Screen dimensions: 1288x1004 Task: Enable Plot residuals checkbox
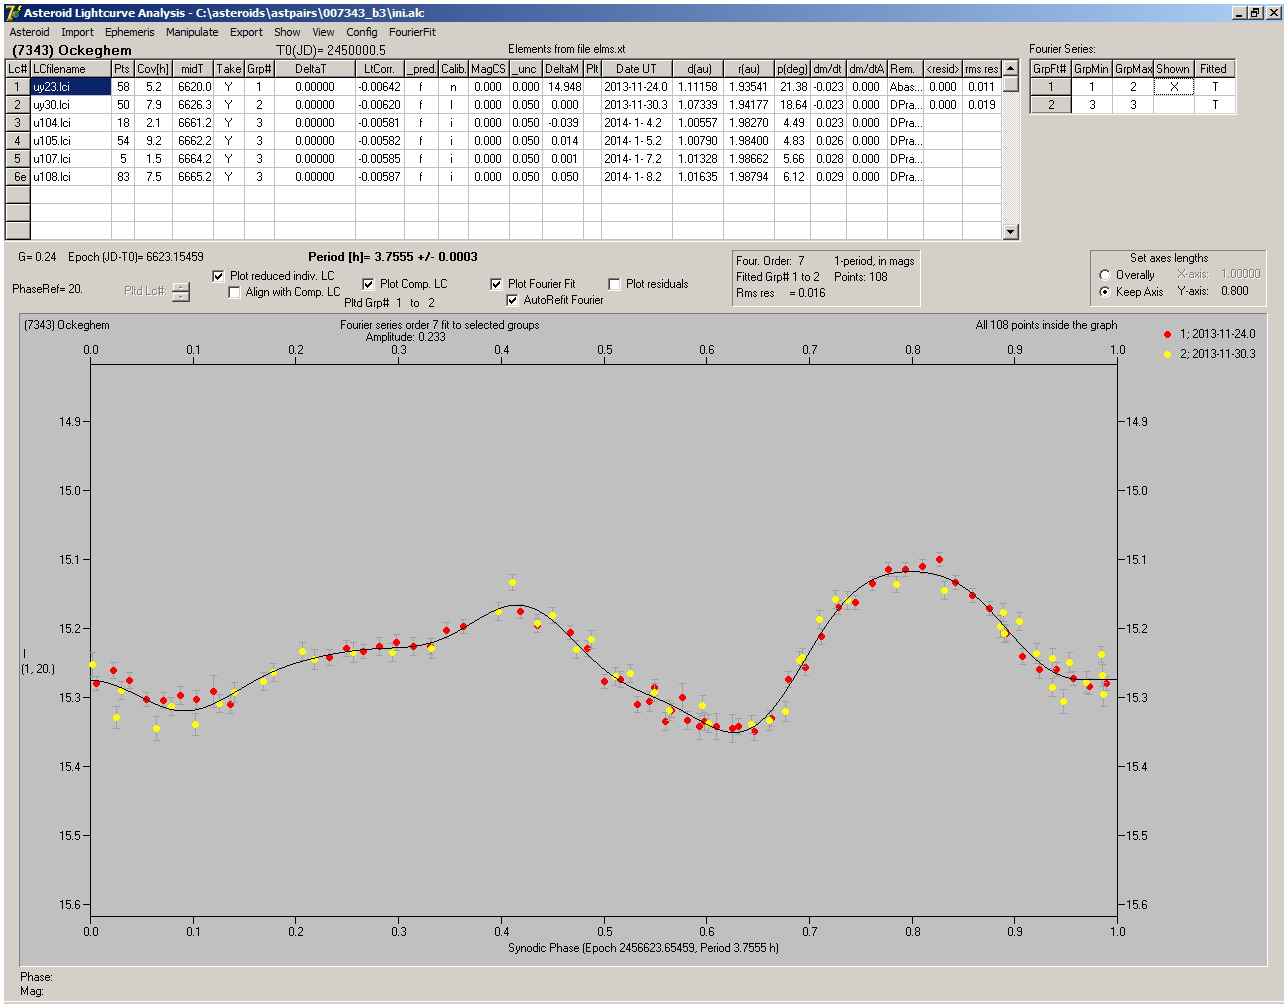(614, 284)
